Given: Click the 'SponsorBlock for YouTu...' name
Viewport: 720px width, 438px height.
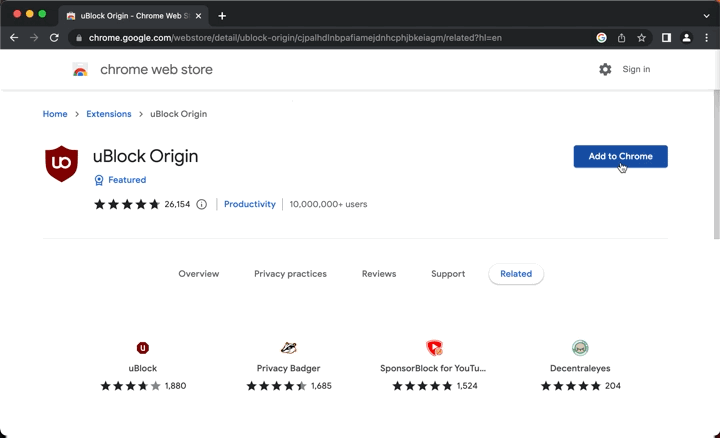Looking at the screenshot, I should (433, 368).
